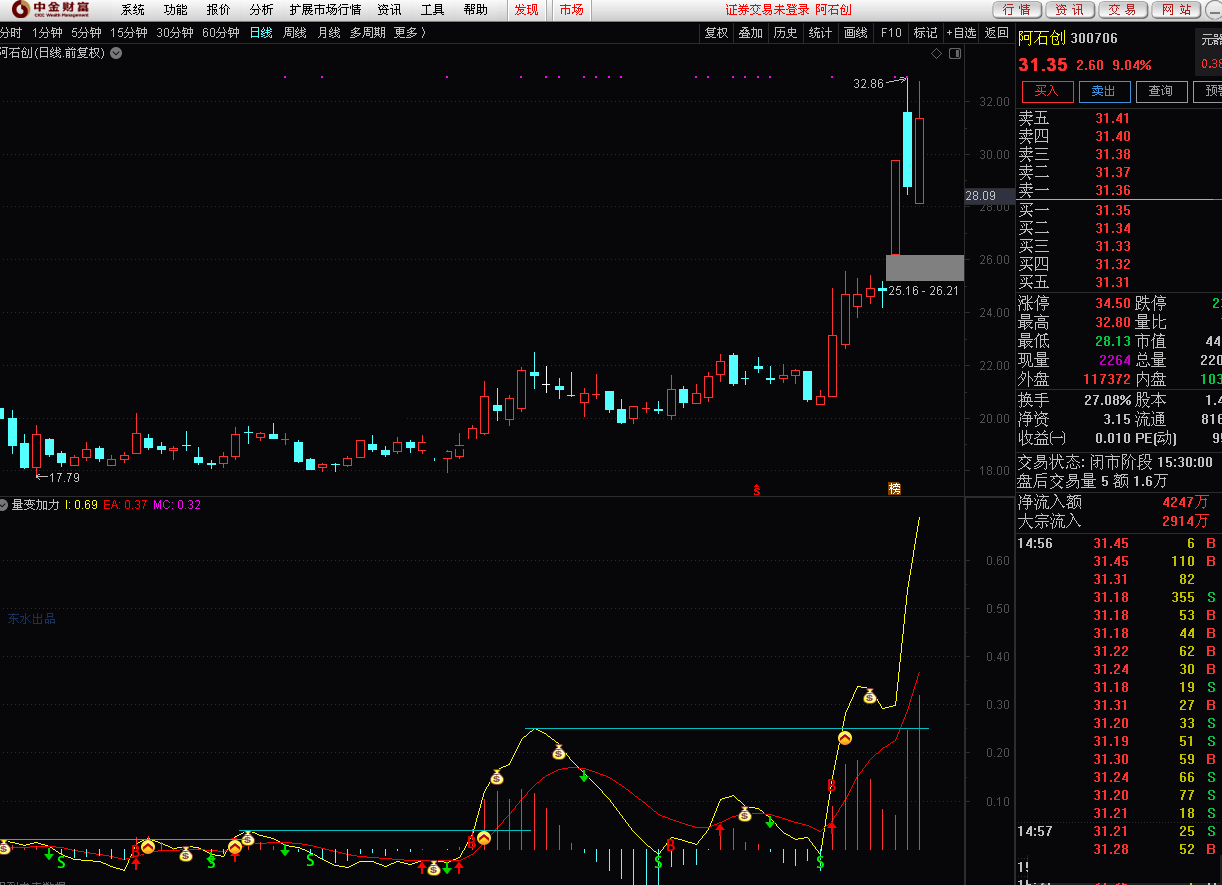Open the 功能 menu
Viewport: 1222px width, 885px height.
pos(175,10)
